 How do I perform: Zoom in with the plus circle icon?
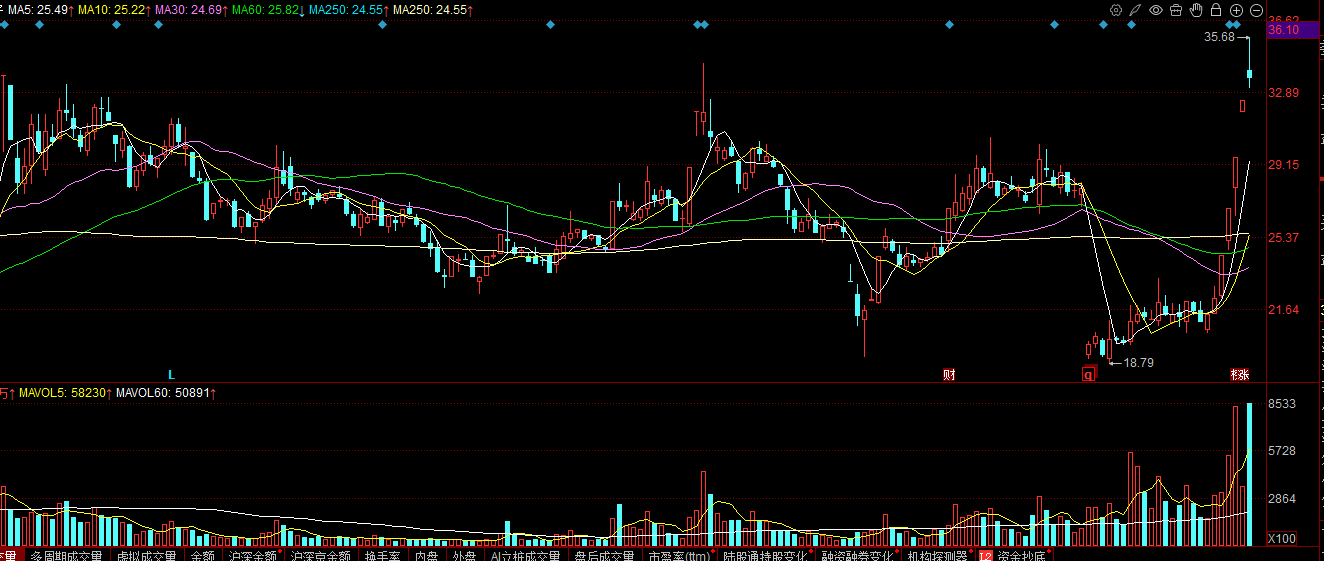pos(1236,9)
